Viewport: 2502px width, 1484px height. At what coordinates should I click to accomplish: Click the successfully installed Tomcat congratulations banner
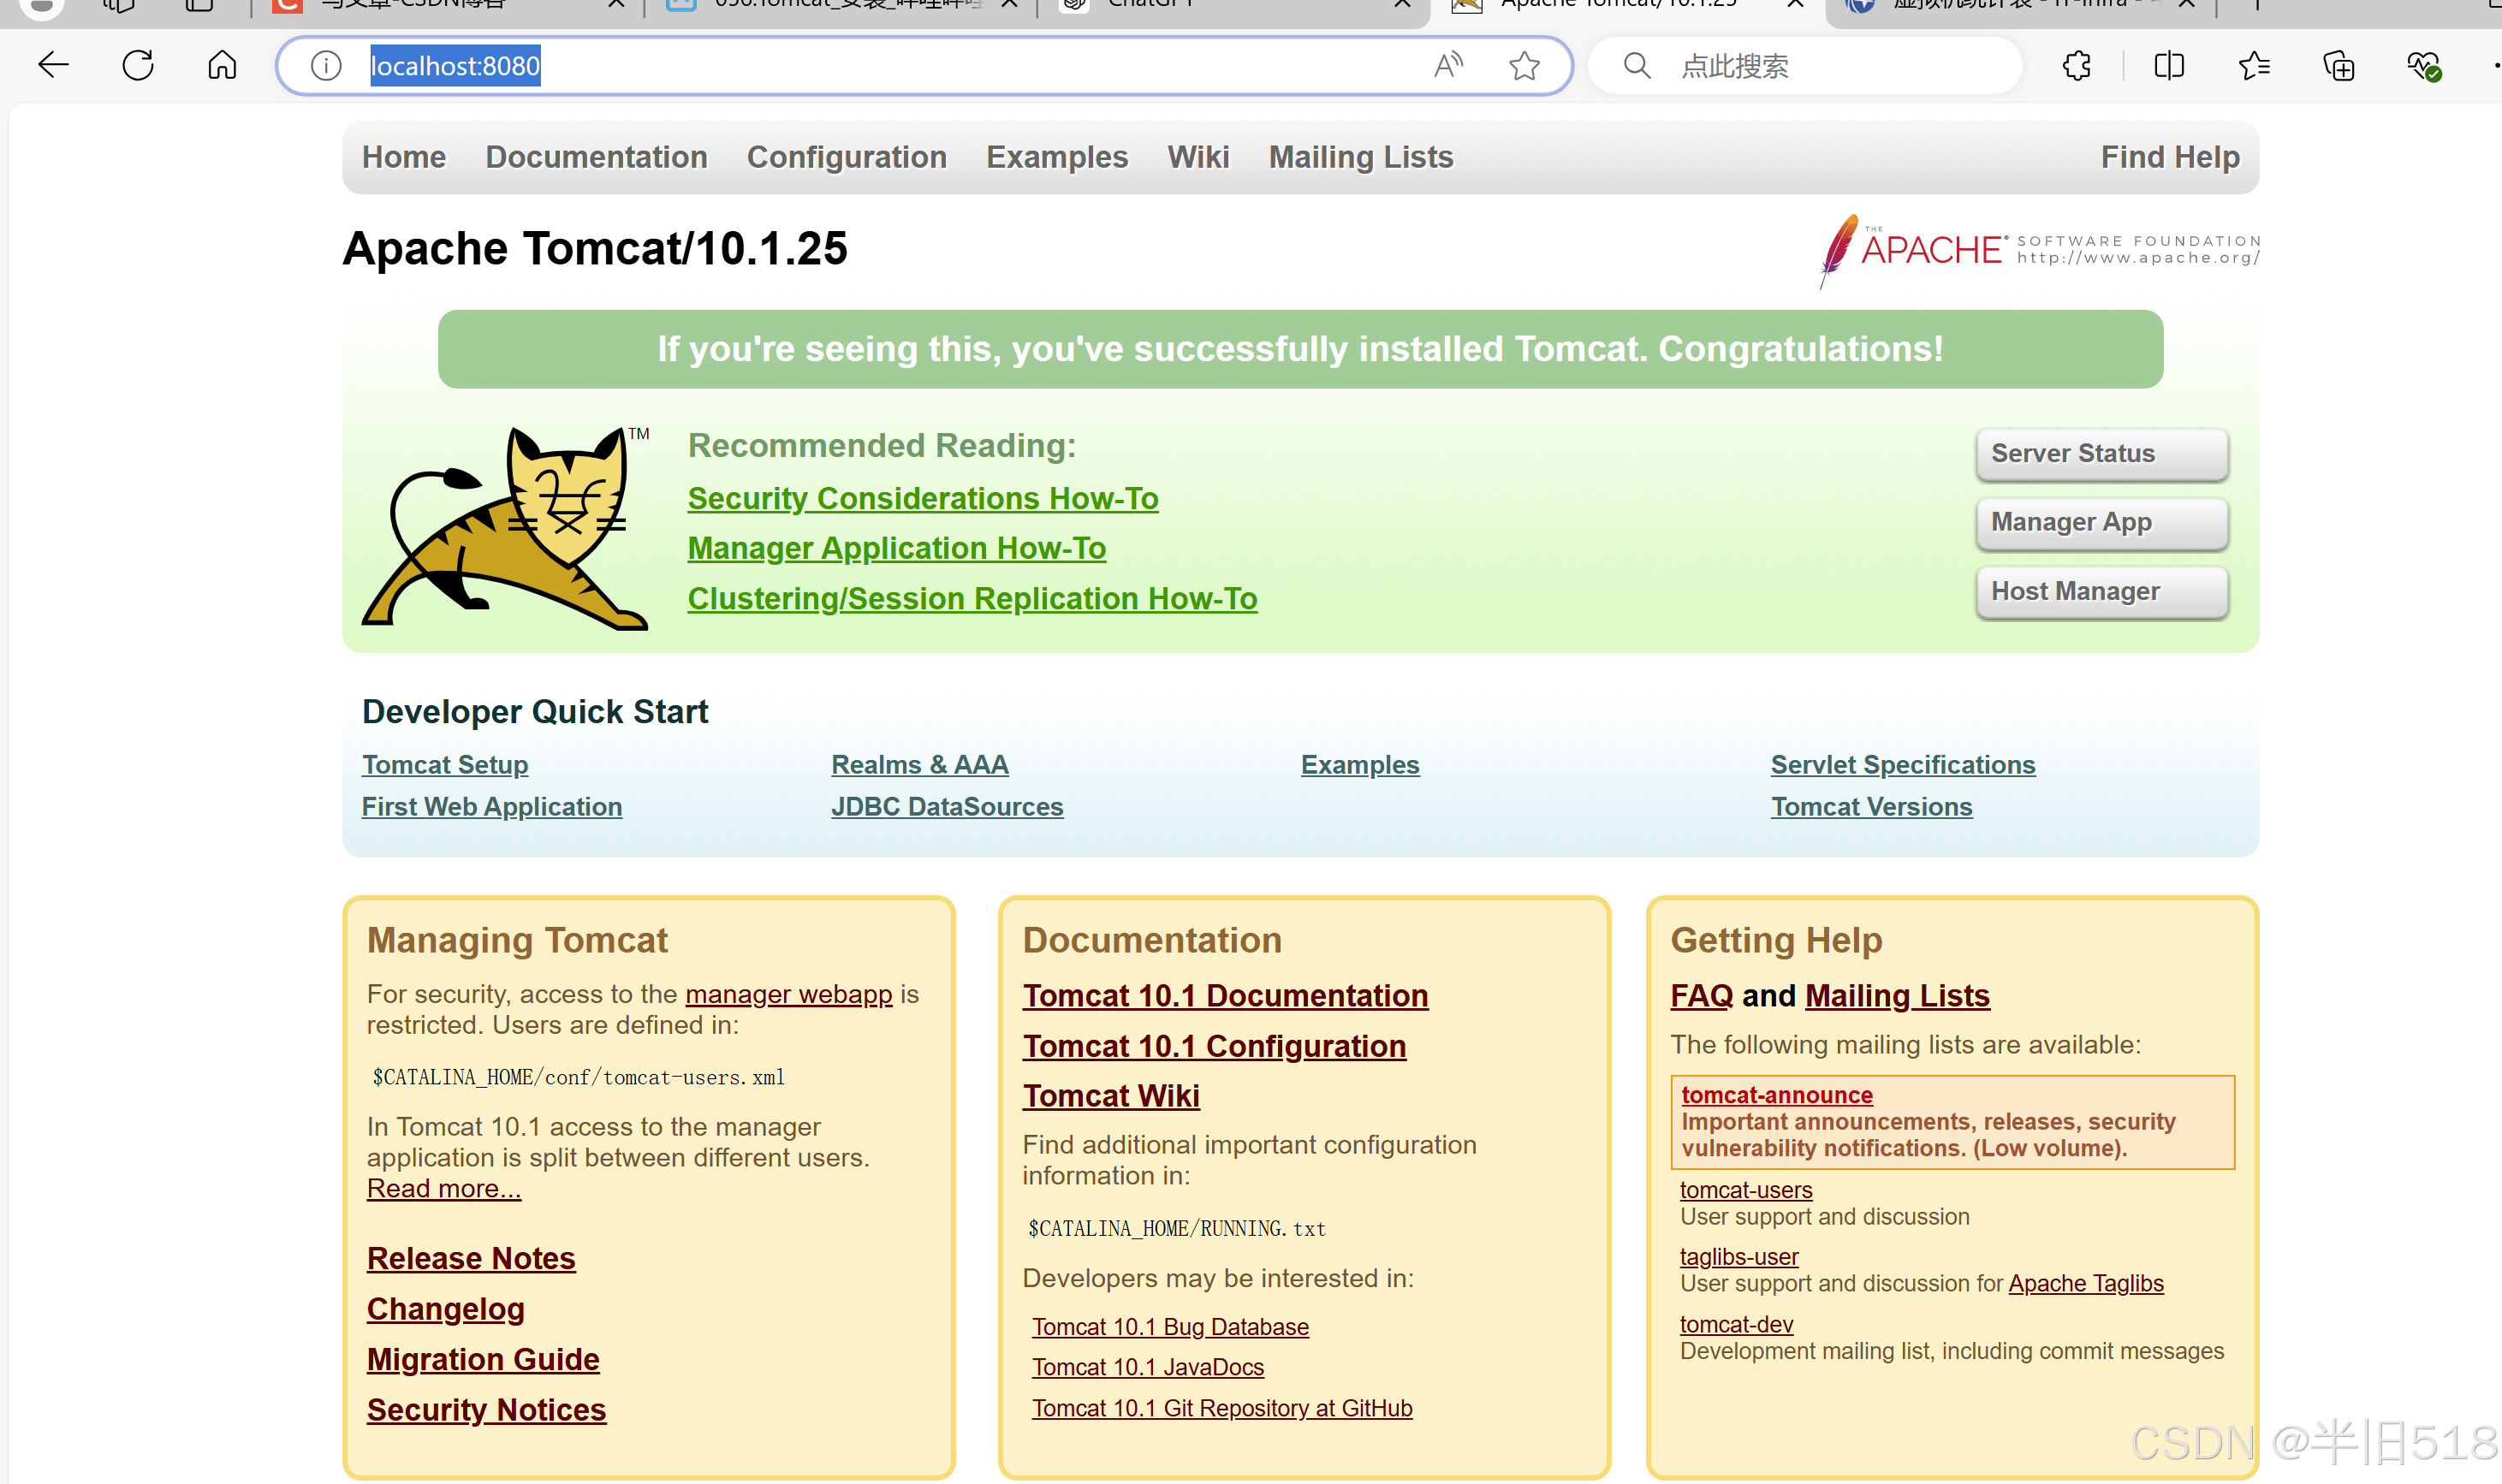point(1300,349)
